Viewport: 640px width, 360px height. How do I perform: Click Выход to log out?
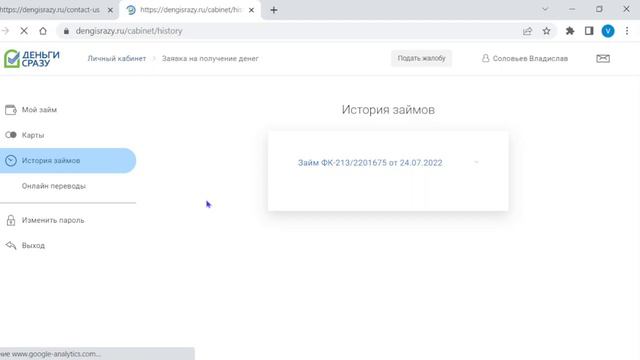pos(33,245)
